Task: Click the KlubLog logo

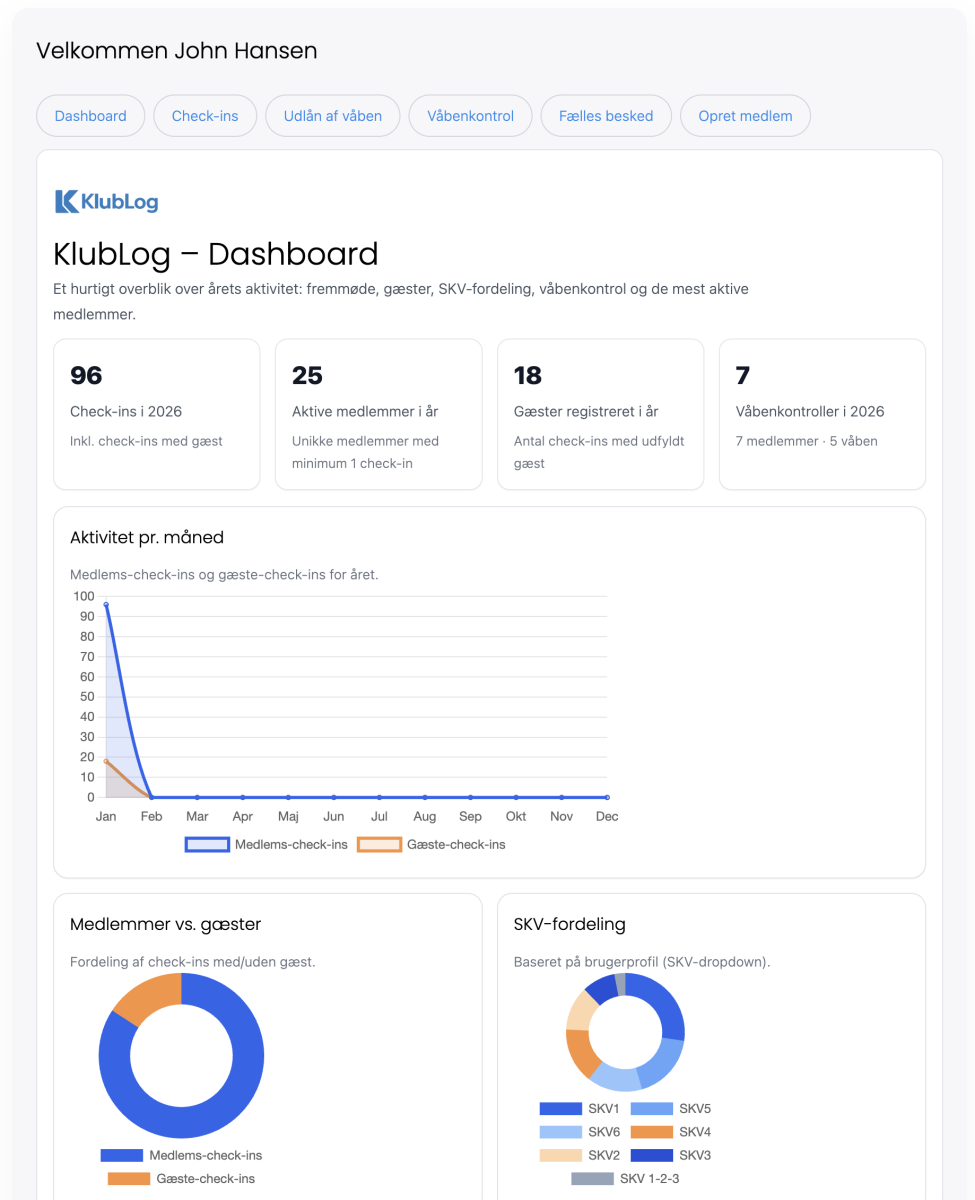Action: point(106,202)
